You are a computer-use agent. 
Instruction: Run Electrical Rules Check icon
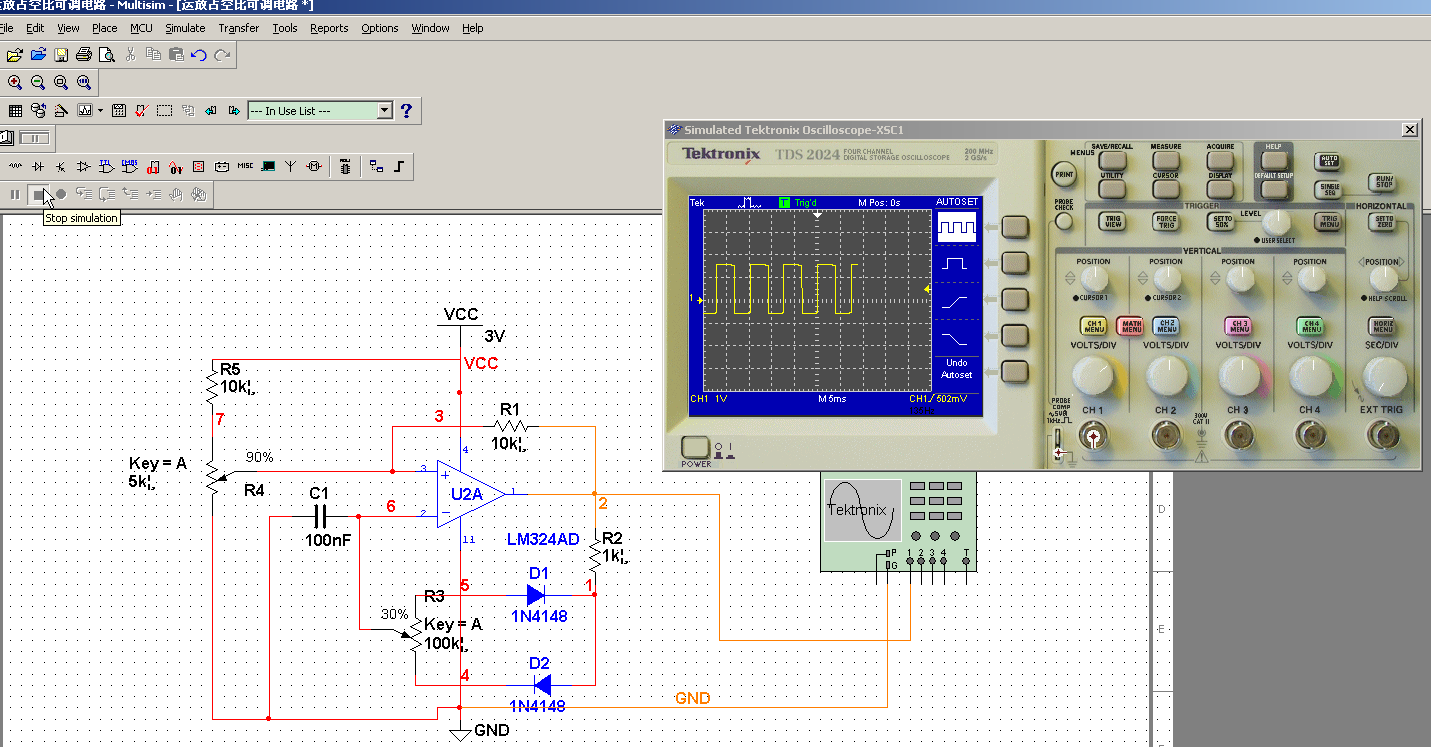click(x=141, y=110)
